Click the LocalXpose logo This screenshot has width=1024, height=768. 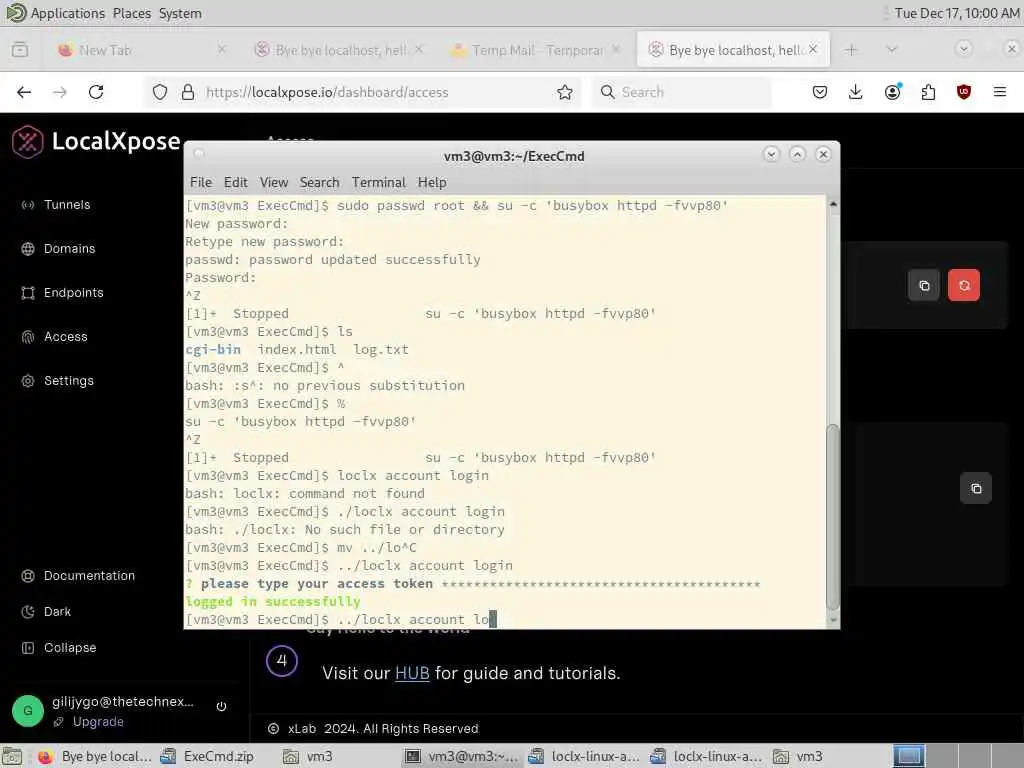click(96, 141)
